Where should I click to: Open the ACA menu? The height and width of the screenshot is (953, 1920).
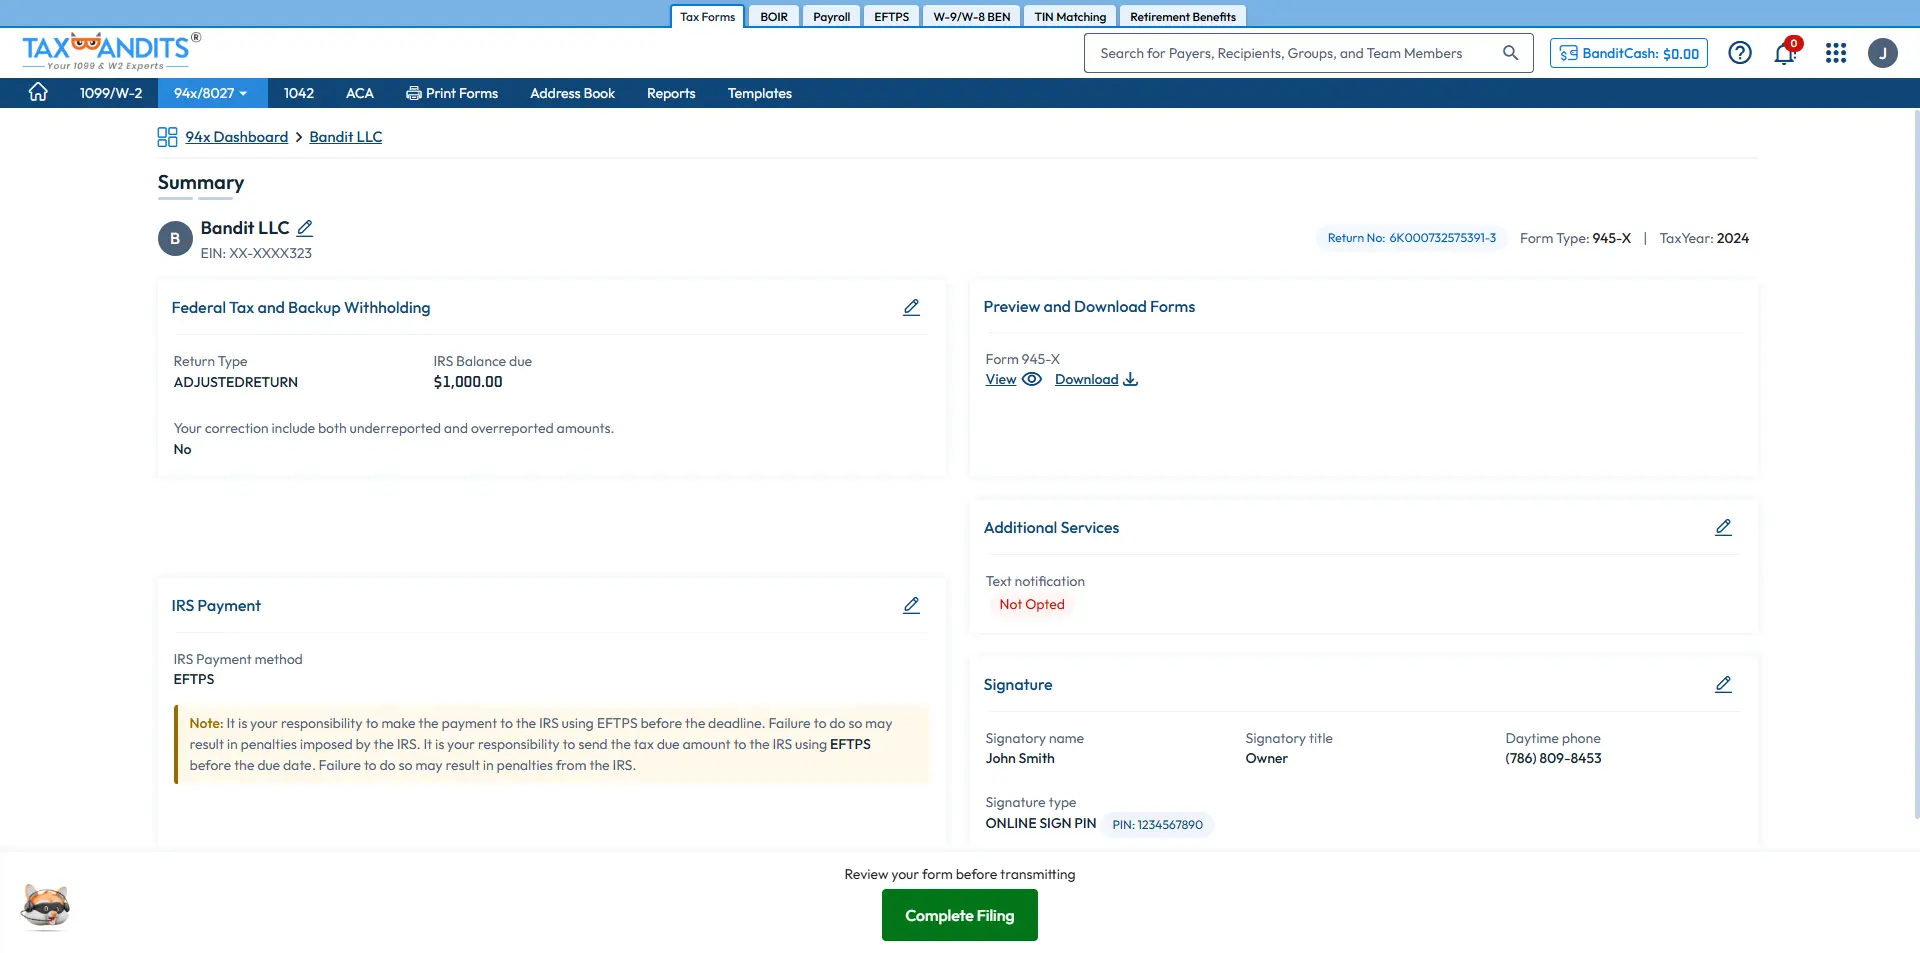point(360,93)
